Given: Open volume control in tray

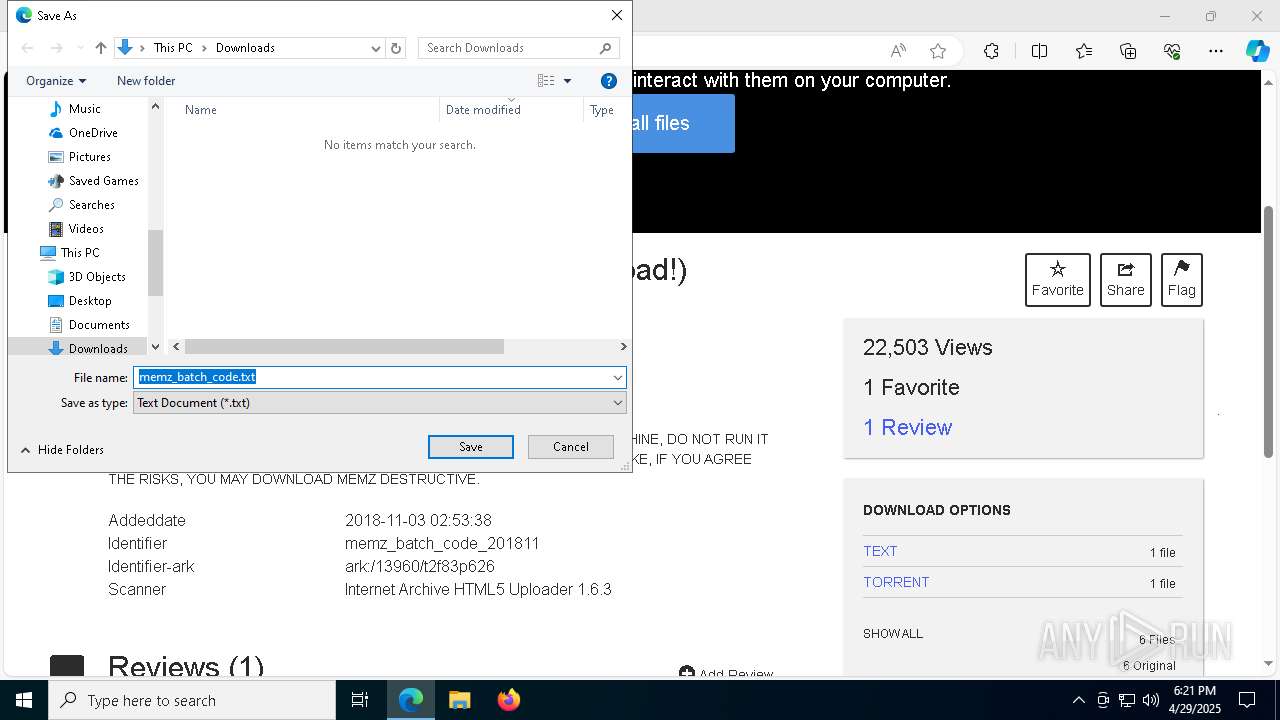Looking at the screenshot, I should point(1150,700).
